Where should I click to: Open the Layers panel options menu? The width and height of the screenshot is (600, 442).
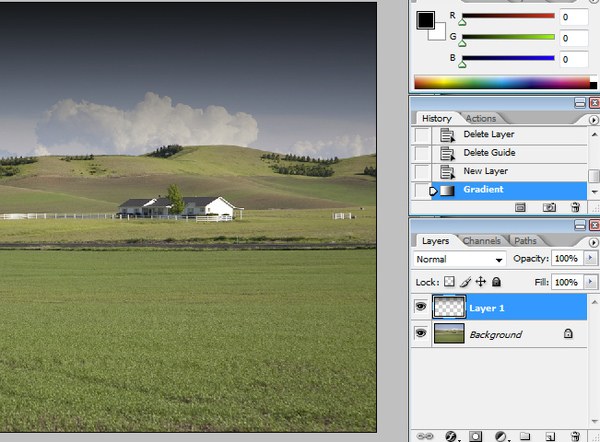click(593, 242)
